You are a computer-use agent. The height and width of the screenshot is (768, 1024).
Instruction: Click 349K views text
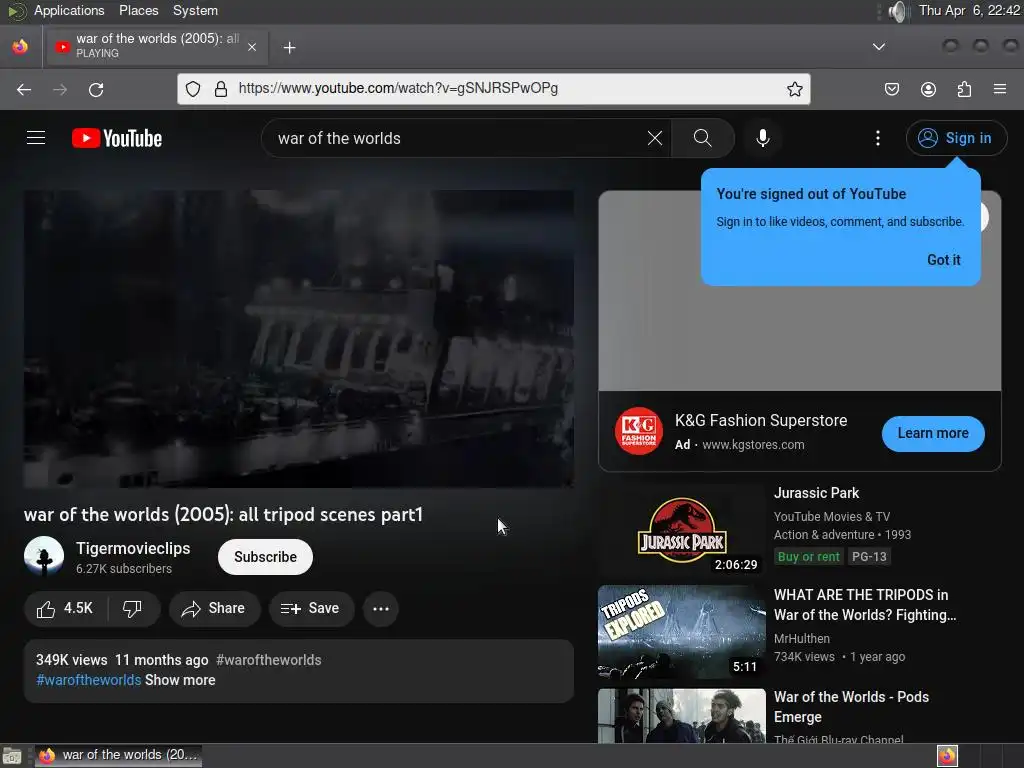click(71, 660)
